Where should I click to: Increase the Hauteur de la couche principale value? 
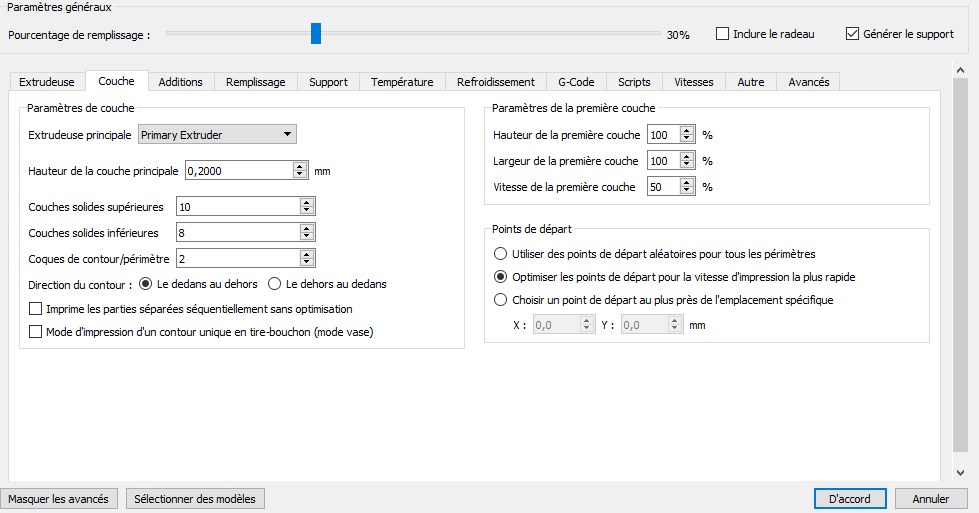(299, 166)
